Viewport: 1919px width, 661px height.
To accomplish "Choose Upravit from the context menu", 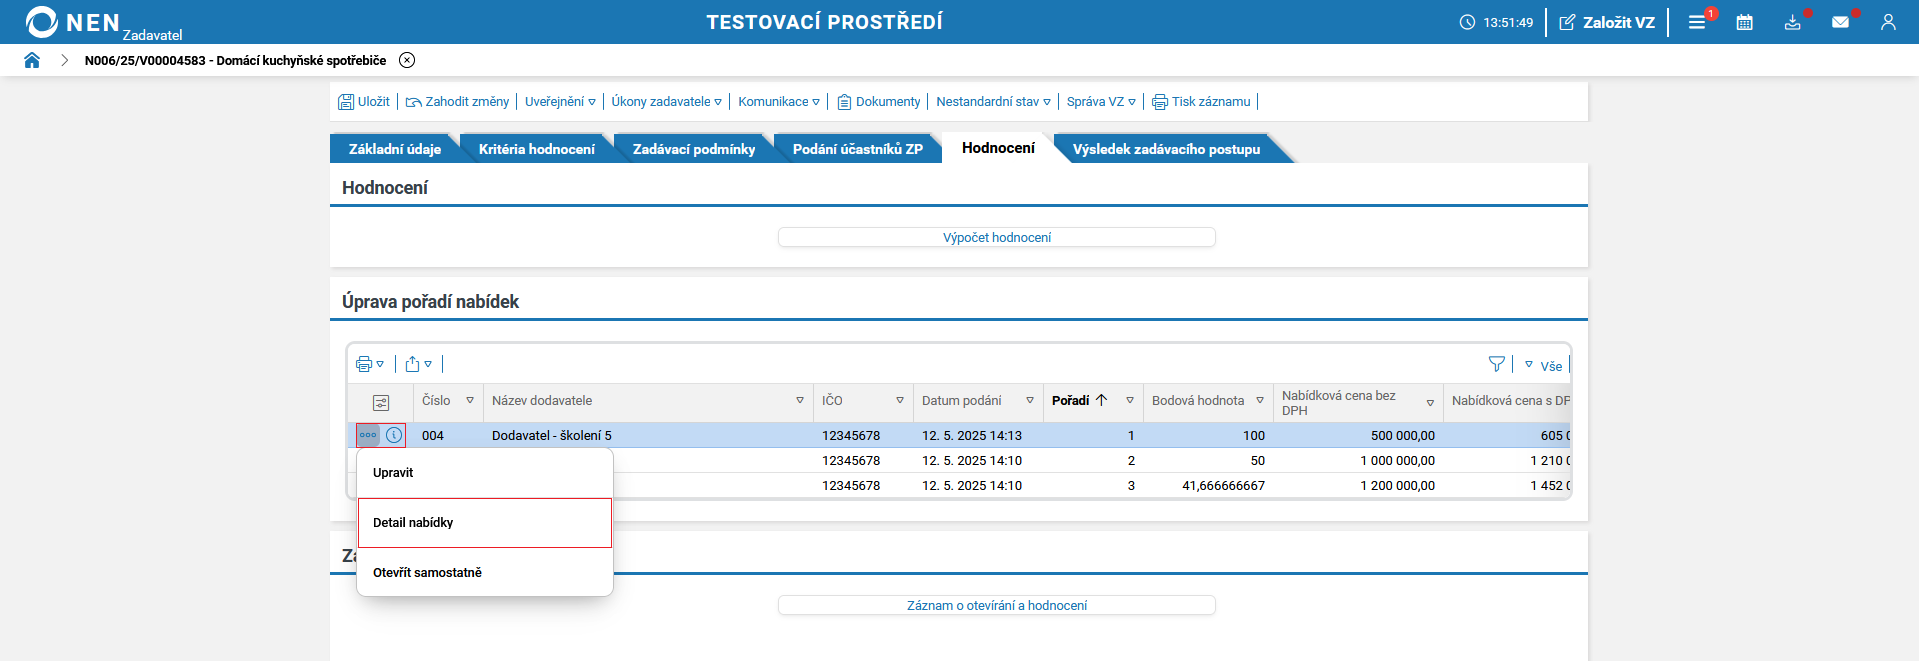I will pos(485,473).
